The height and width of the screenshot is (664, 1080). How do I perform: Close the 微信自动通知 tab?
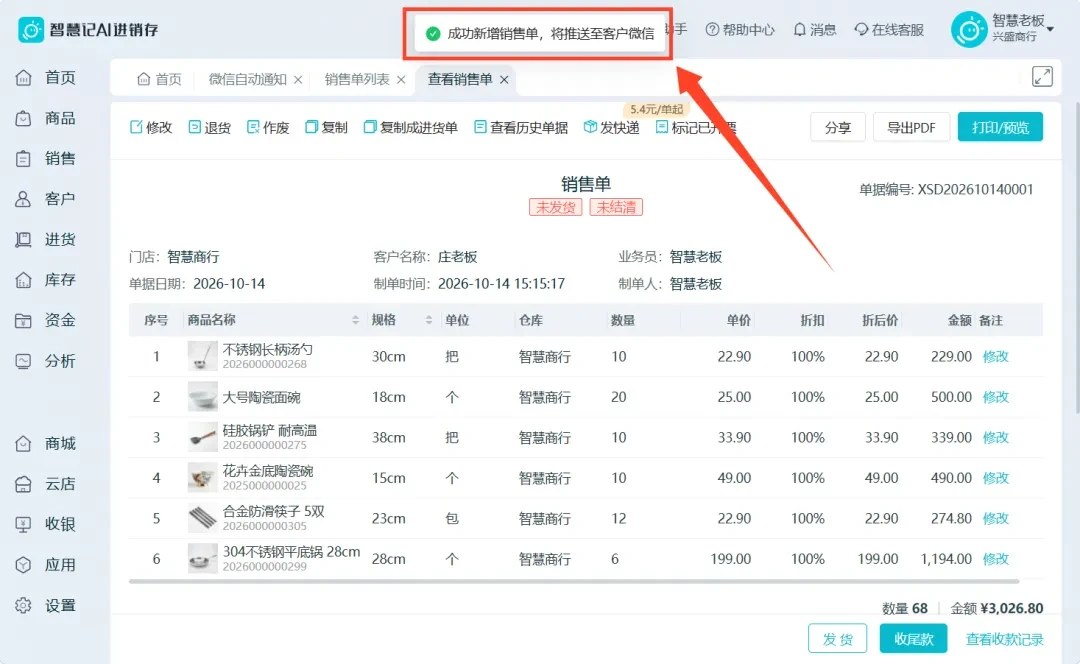[298, 80]
